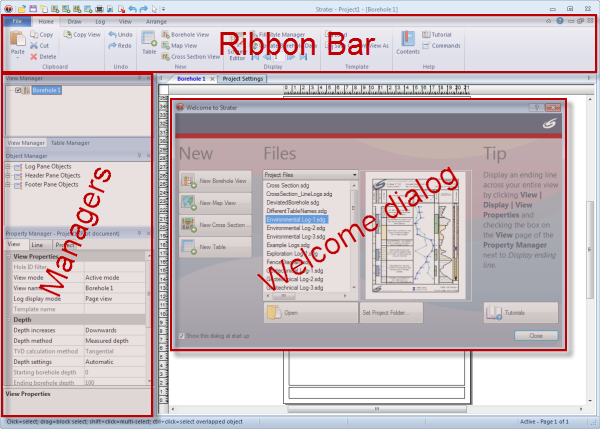The width and height of the screenshot is (600, 429).
Task: Collapse the View Properties section
Action: tap(8, 256)
